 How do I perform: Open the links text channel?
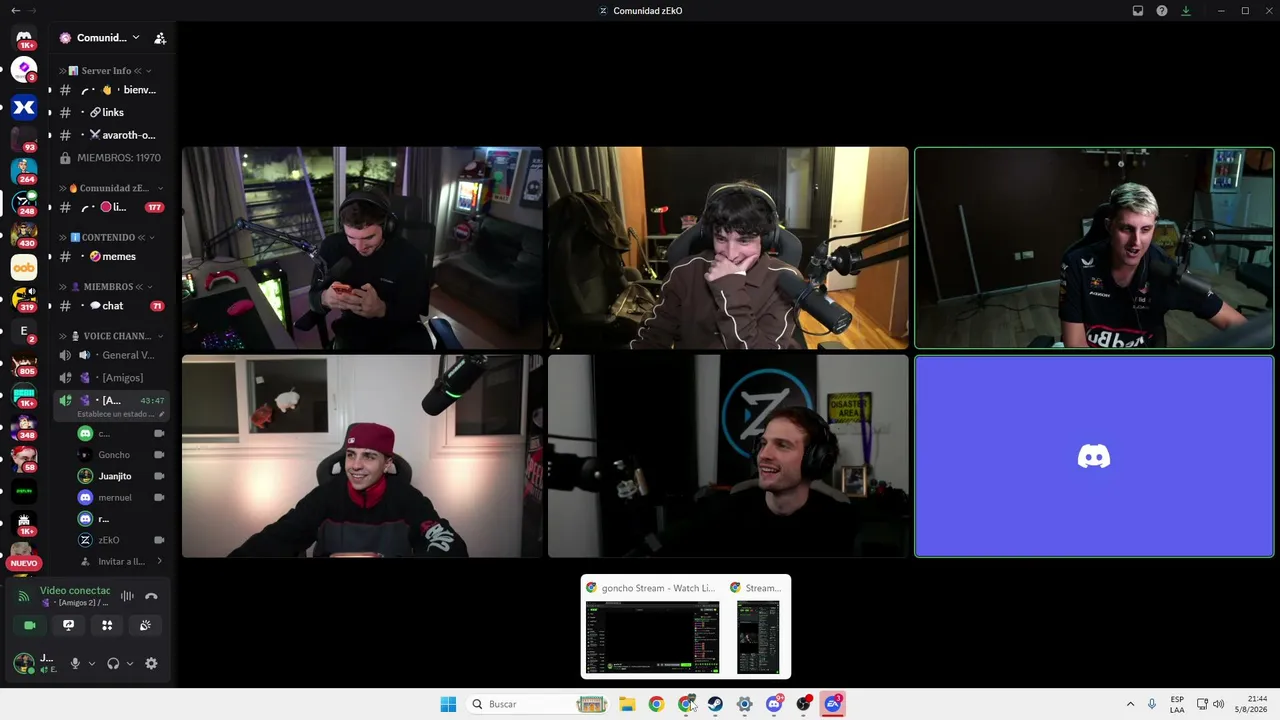coord(111,112)
